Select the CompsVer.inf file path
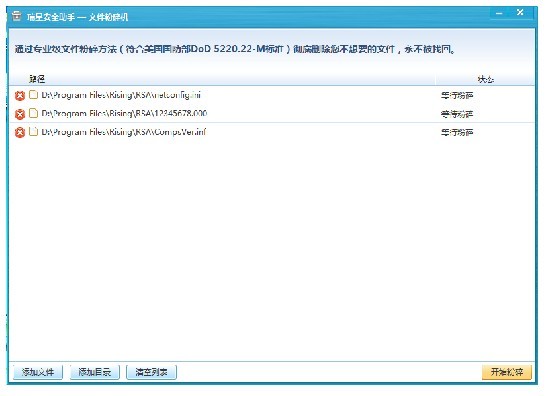Screen dimensions: 555x396 tap(124, 132)
